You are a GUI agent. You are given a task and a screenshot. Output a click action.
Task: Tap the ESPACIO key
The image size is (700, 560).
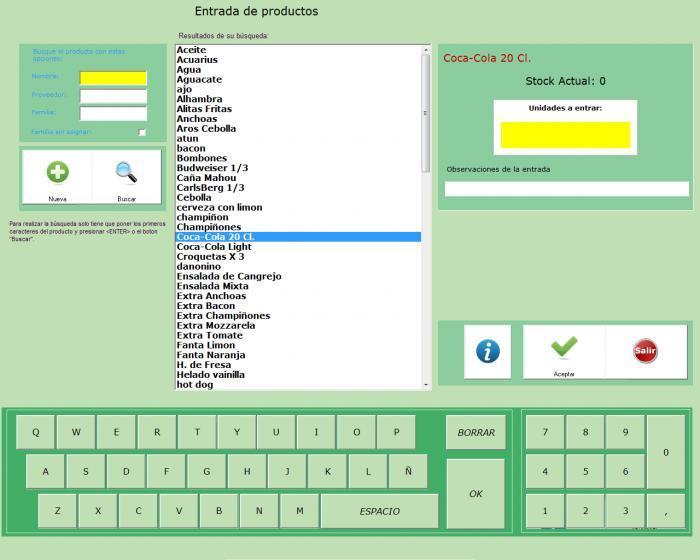point(379,511)
